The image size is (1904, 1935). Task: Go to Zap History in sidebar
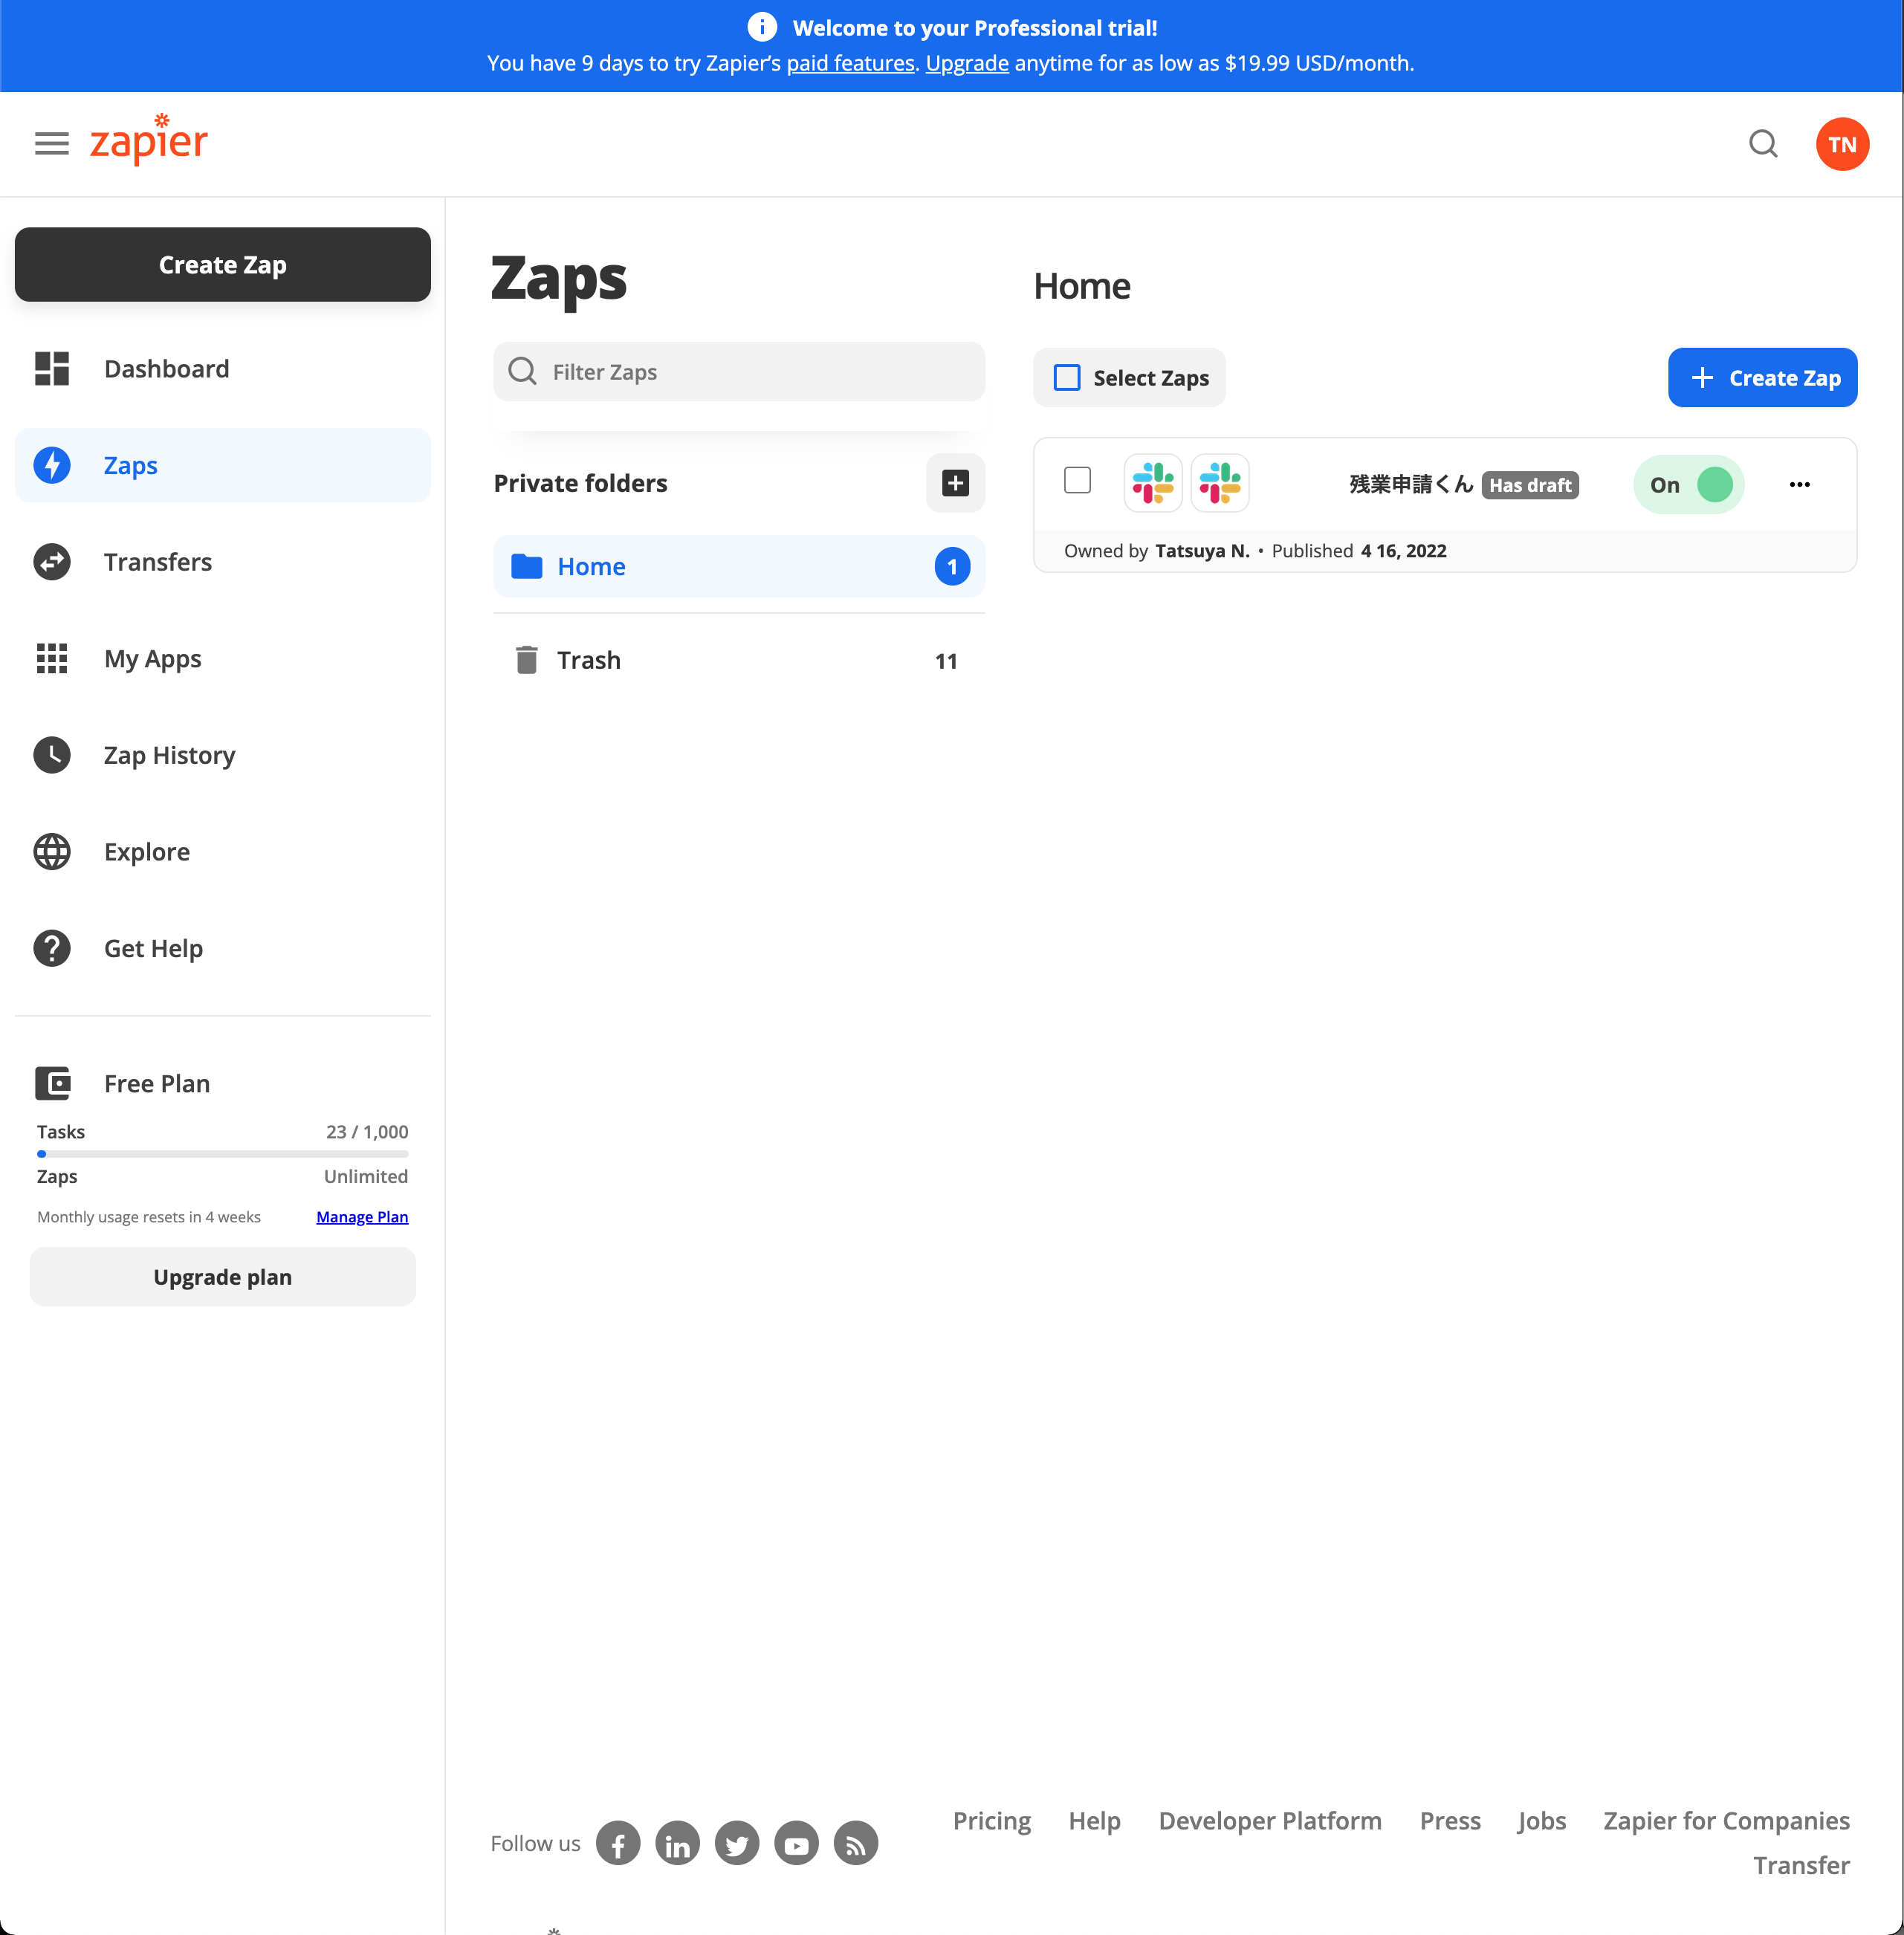pos(169,755)
